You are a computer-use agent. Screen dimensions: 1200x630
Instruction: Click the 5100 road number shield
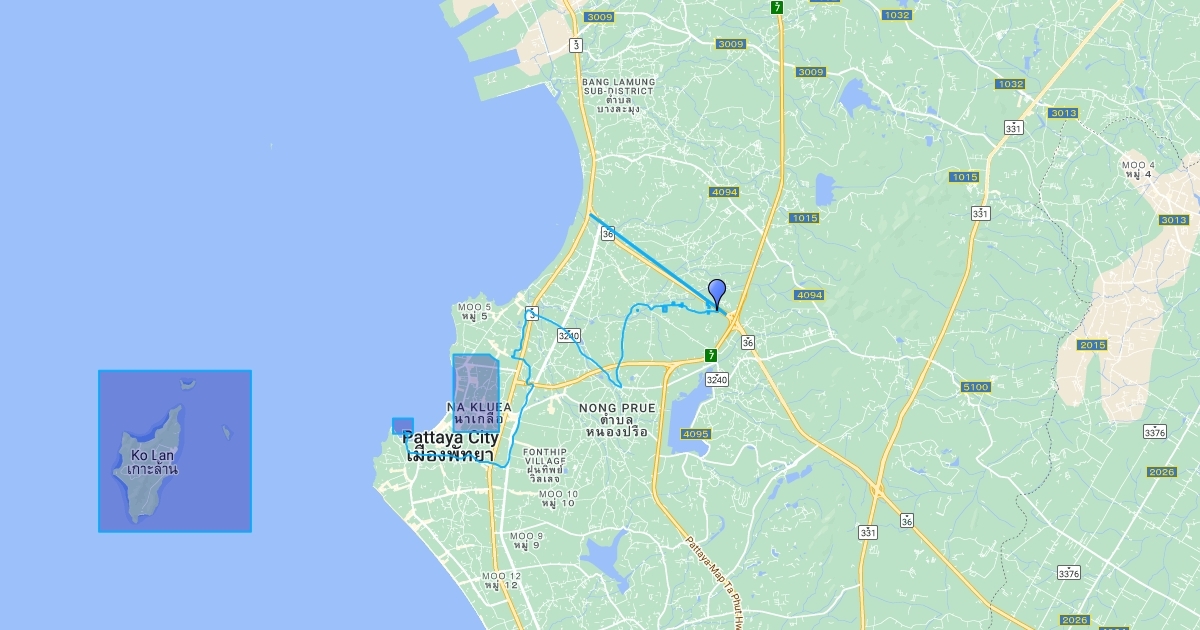pos(976,387)
